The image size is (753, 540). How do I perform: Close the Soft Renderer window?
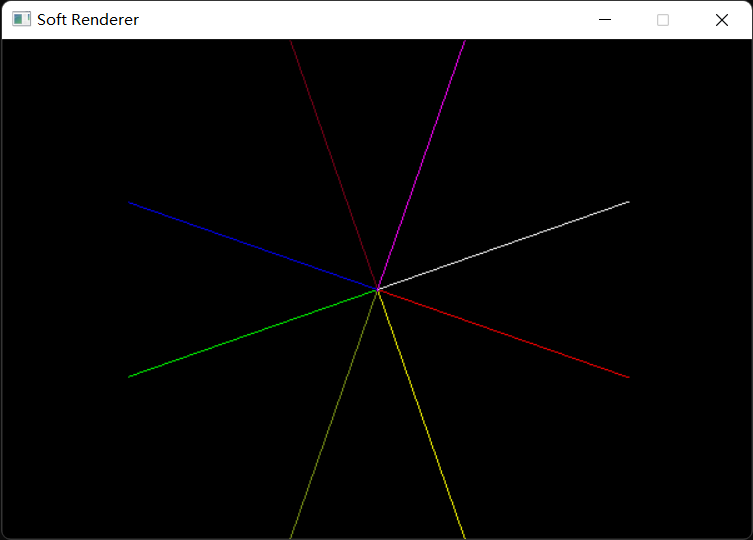click(x=721, y=20)
